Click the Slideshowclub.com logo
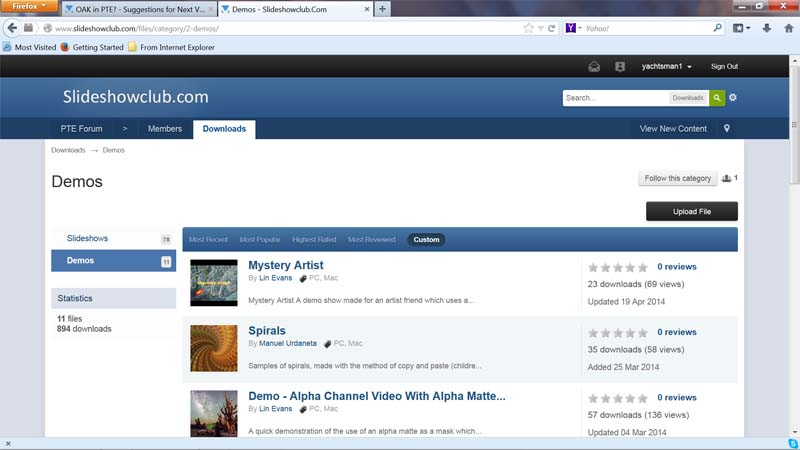Image resolution: width=800 pixels, height=450 pixels. (x=136, y=96)
